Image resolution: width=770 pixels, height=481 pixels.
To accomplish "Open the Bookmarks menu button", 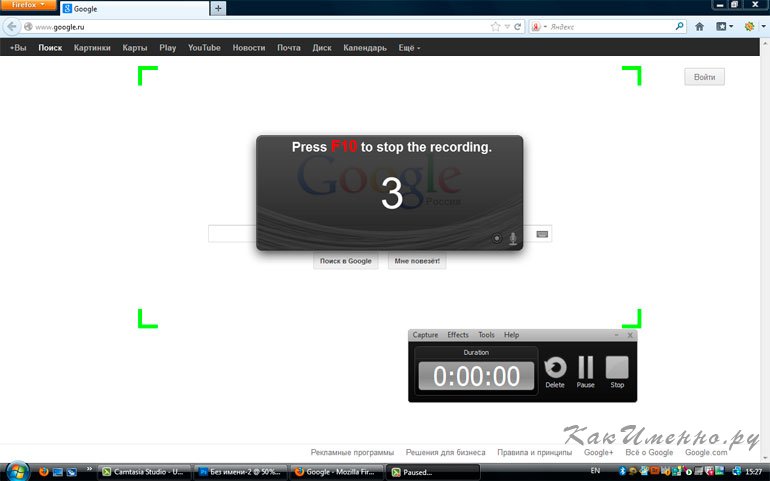I will click(724, 27).
